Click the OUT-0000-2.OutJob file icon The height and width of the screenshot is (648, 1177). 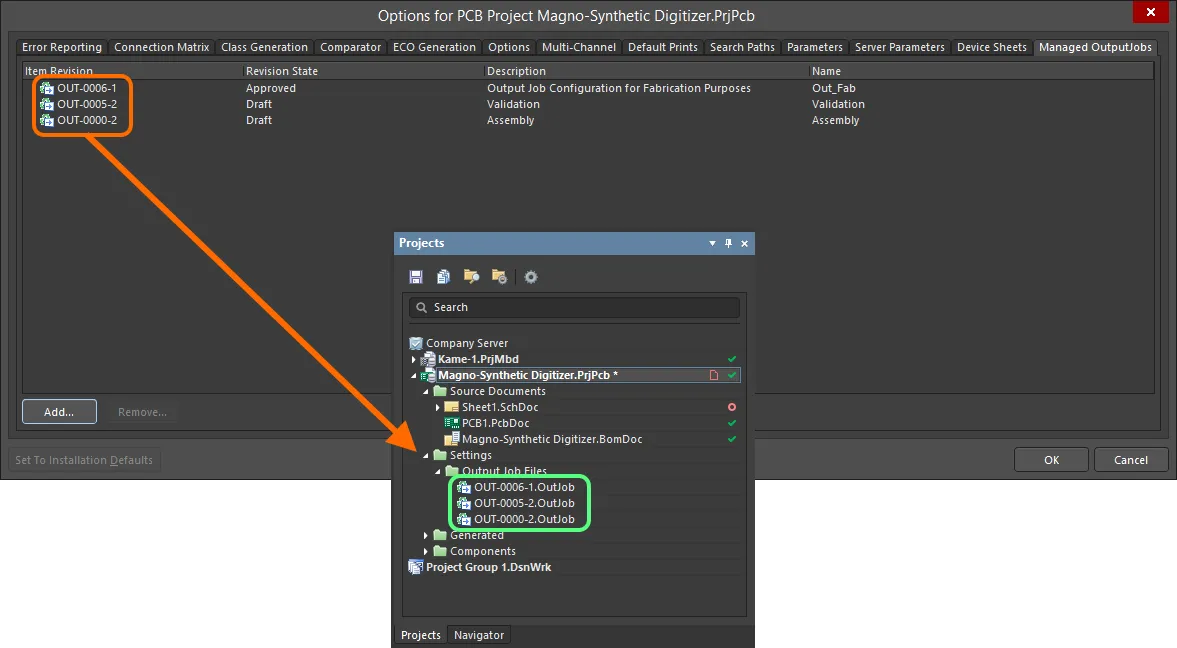tap(464, 519)
